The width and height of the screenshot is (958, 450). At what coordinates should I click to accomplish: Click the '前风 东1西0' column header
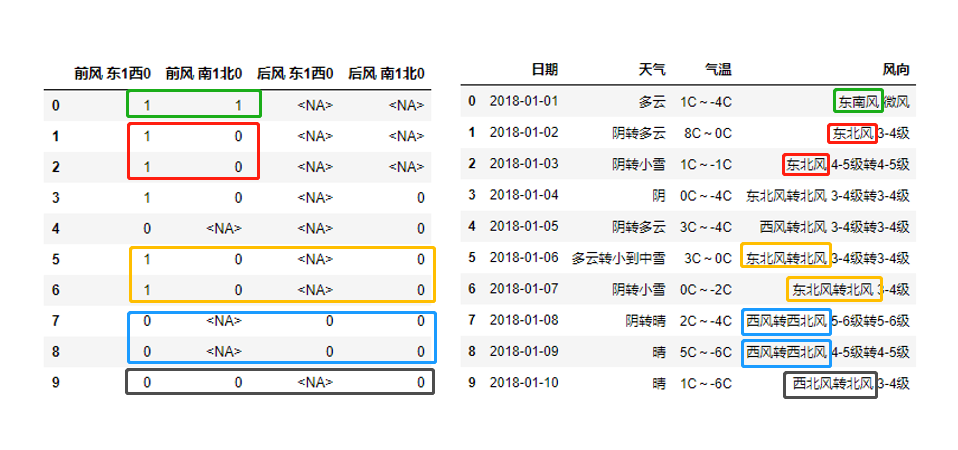pyautogui.click(x=112, y=74)
